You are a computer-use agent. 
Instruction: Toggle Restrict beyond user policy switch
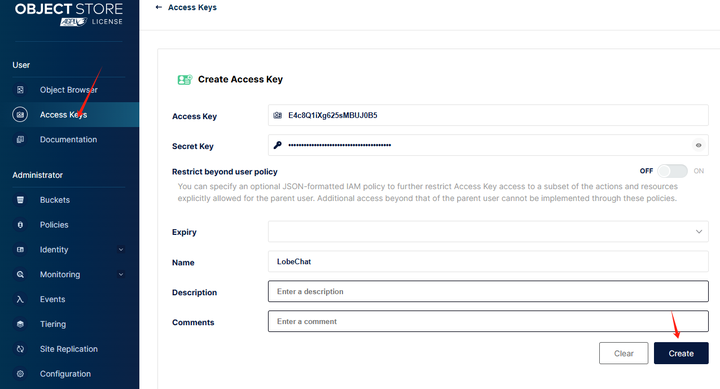pos(672,171)
